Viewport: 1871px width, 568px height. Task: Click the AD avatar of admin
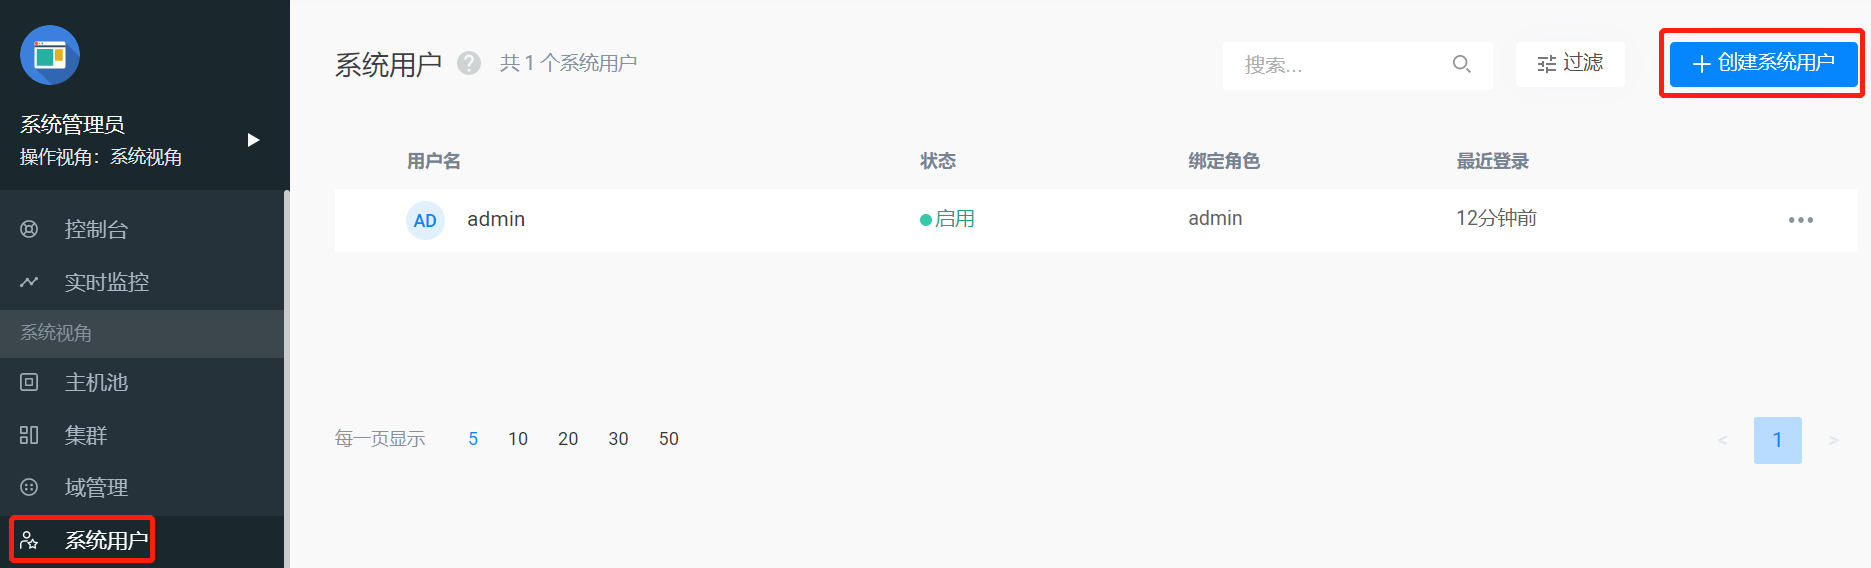click(x=425, y=220)
